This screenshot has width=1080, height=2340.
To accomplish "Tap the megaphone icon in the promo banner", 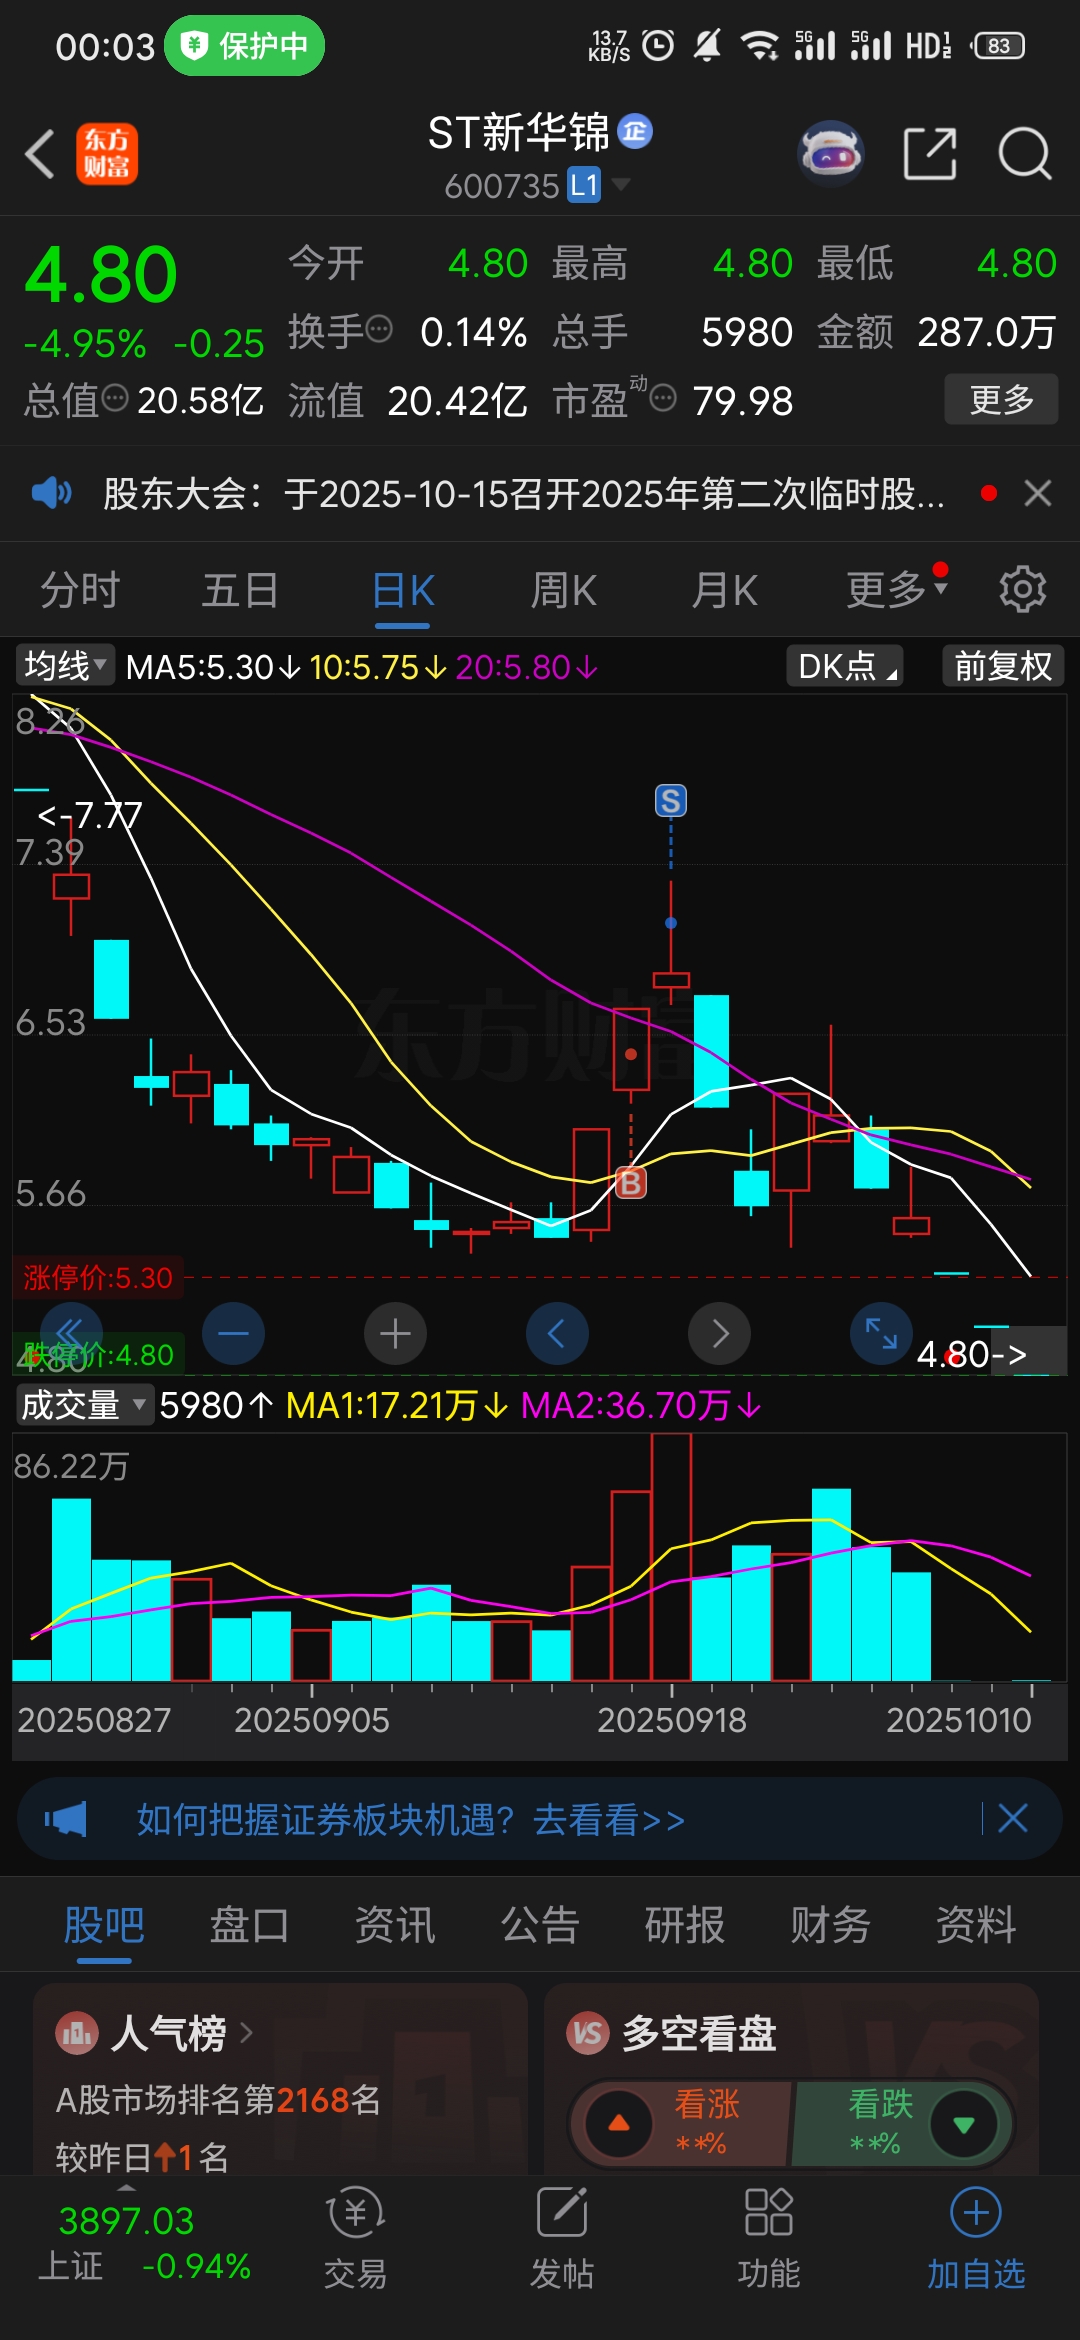I will [66, 1819].
